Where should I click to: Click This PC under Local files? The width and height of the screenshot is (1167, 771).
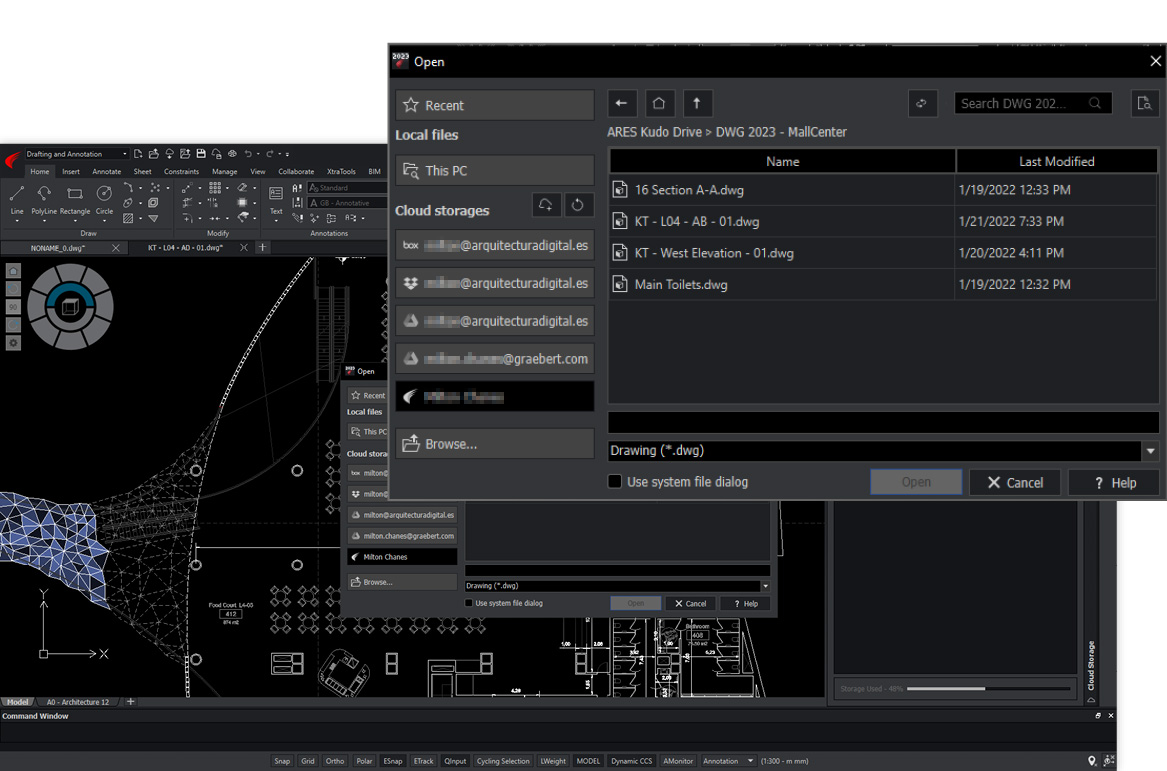(495, 170)
